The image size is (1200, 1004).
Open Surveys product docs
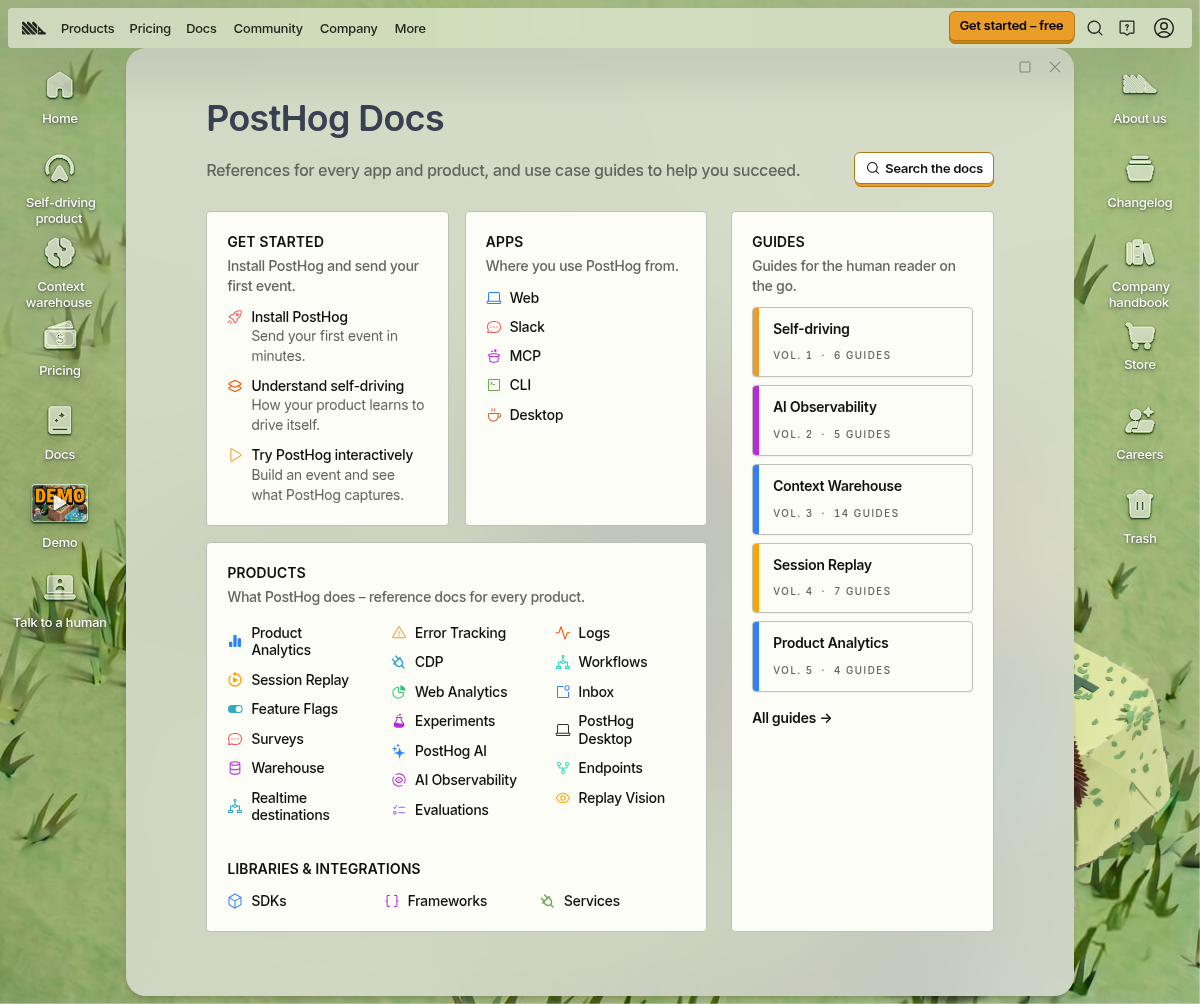pyautogui.click(x=266, y=739)
